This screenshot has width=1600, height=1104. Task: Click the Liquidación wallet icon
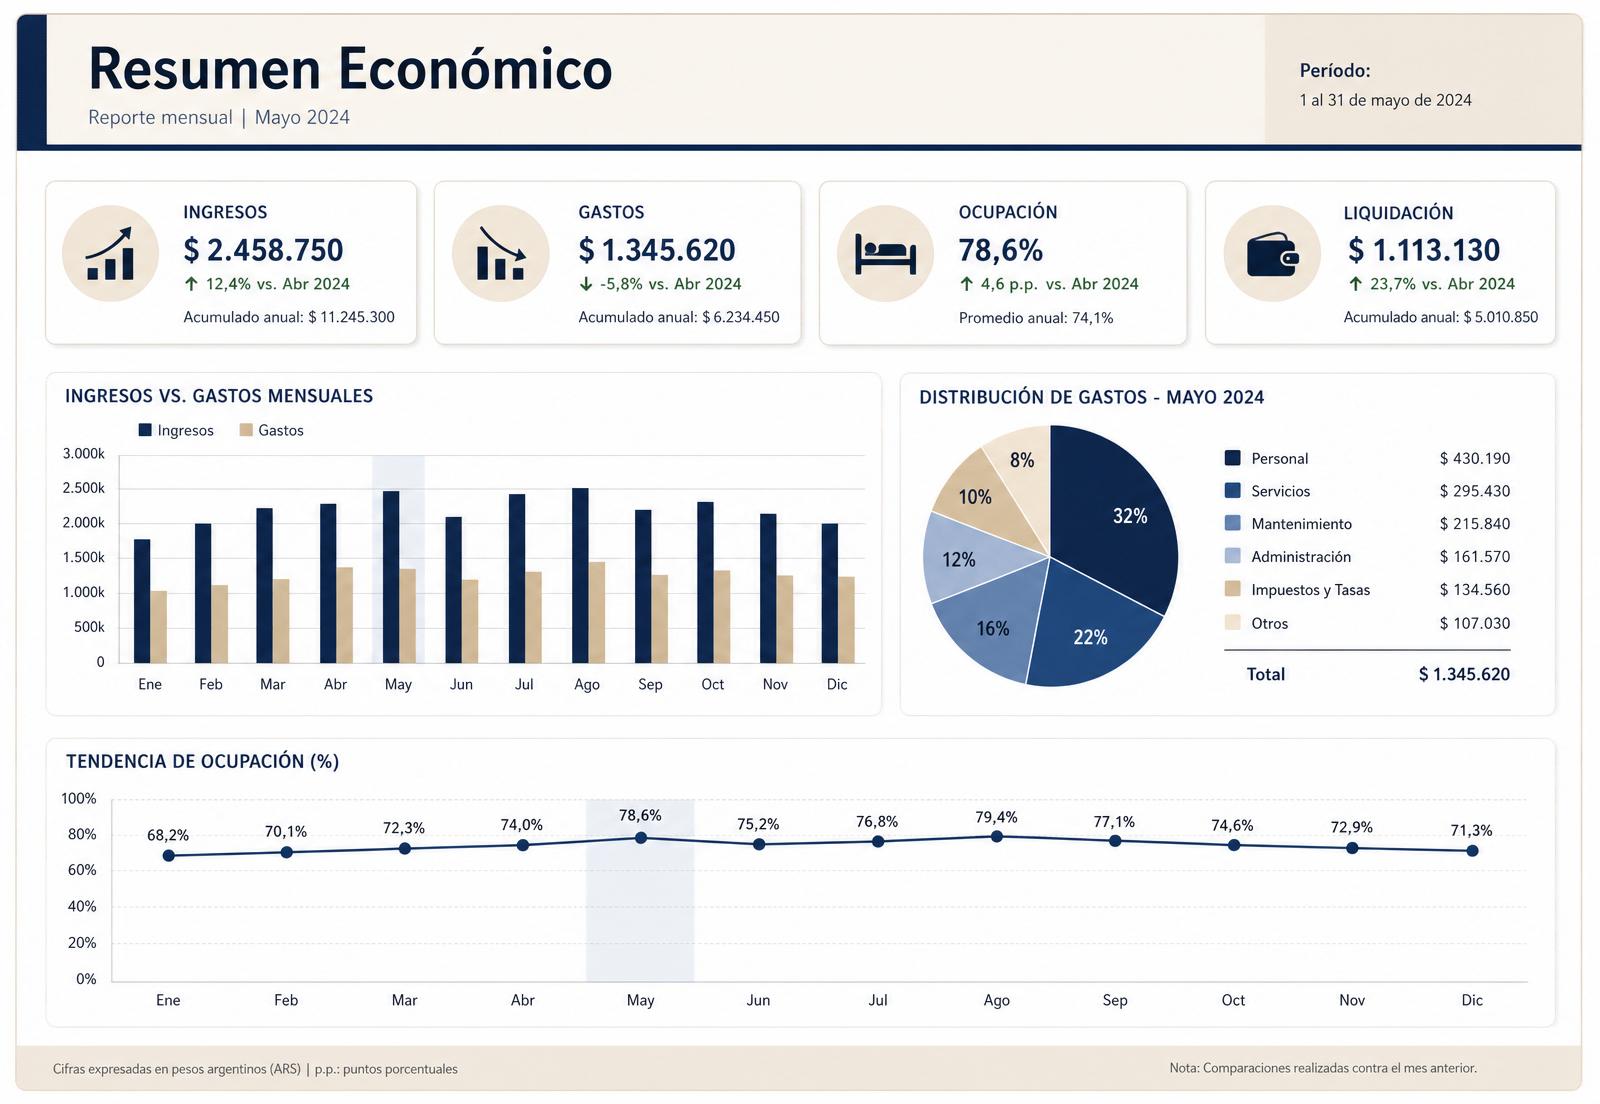click(x=1272, y=254)
